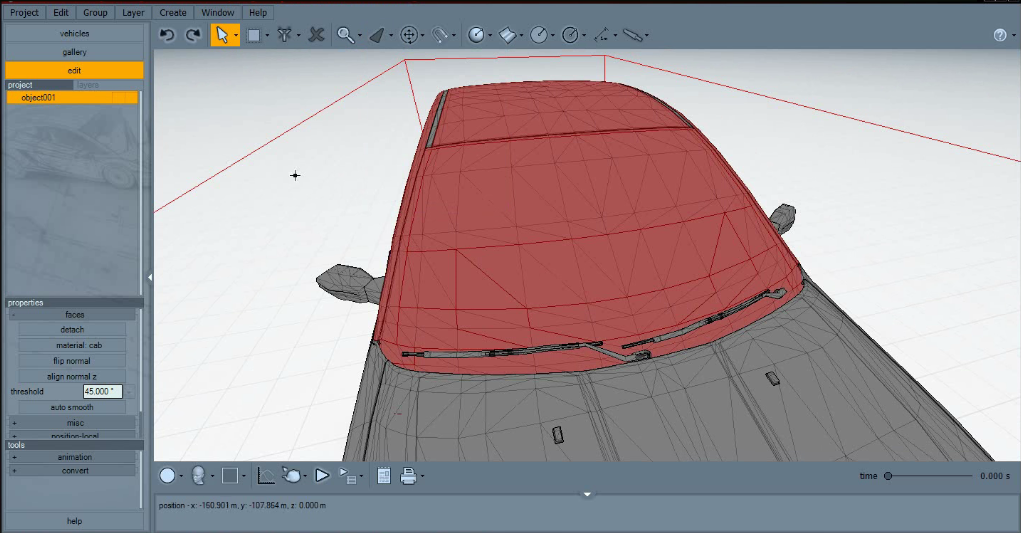Open the Group menu
Viewport: 1021px width, 533px height.
[x=95, y=12]
